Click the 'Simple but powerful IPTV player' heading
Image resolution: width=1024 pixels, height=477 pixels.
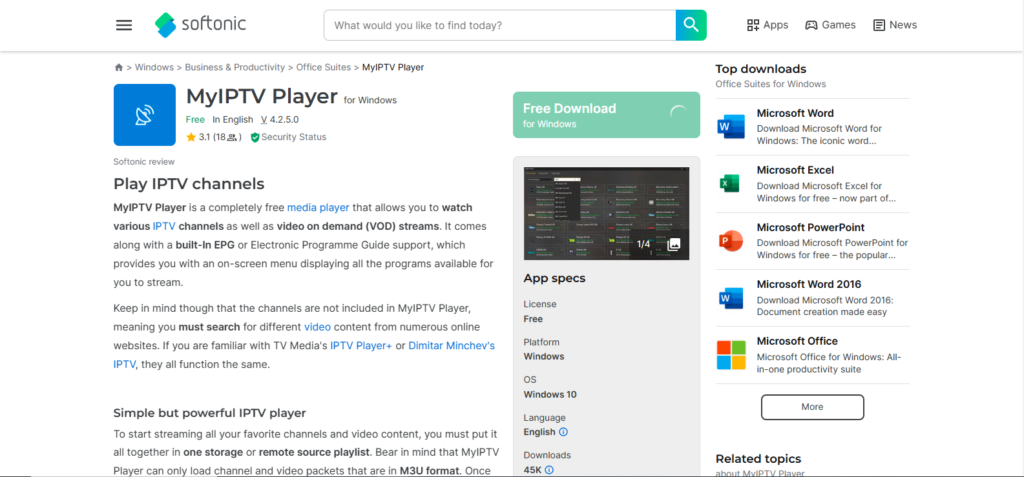(210, 413)
